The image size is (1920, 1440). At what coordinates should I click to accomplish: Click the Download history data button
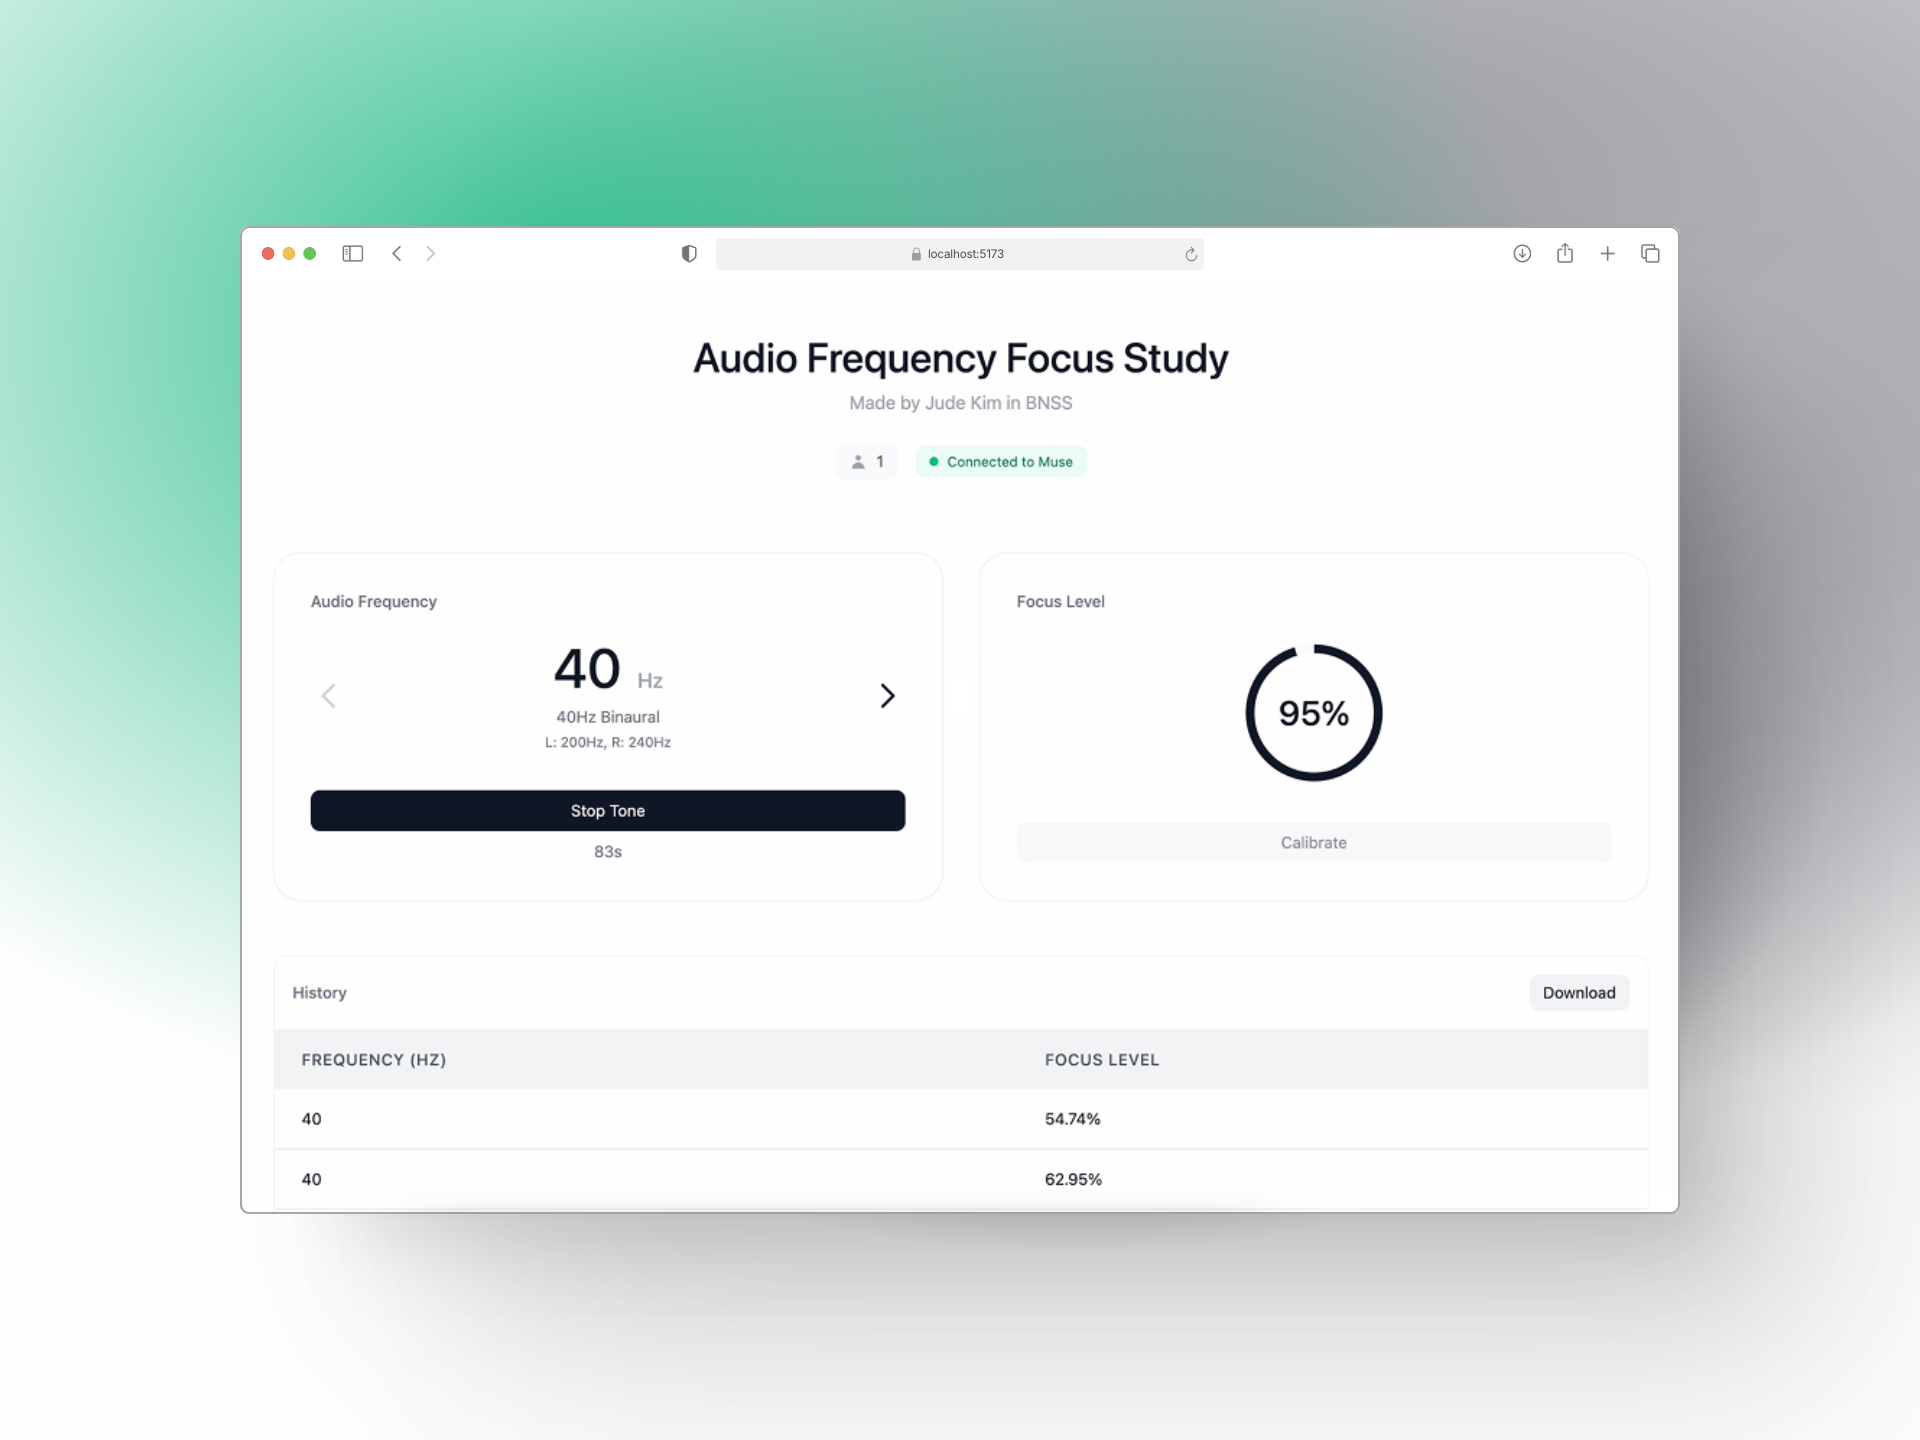click(1578, 992)
